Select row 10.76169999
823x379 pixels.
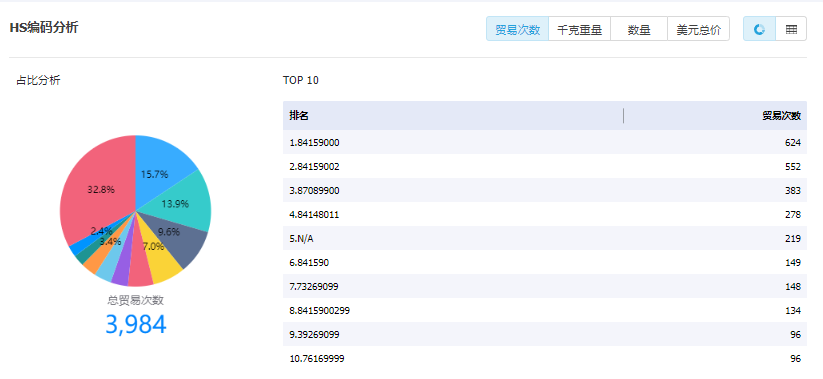[x=545, y=359]
